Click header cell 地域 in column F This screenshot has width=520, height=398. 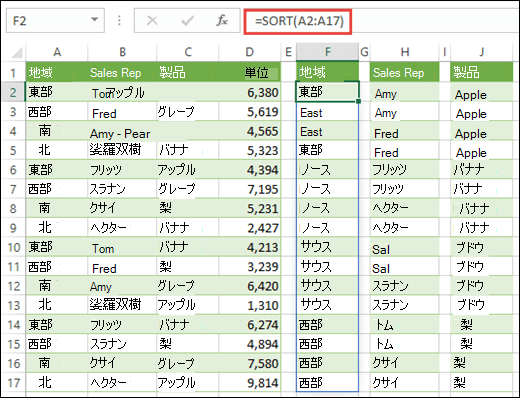pyautogui.click(x=328, y=72)
